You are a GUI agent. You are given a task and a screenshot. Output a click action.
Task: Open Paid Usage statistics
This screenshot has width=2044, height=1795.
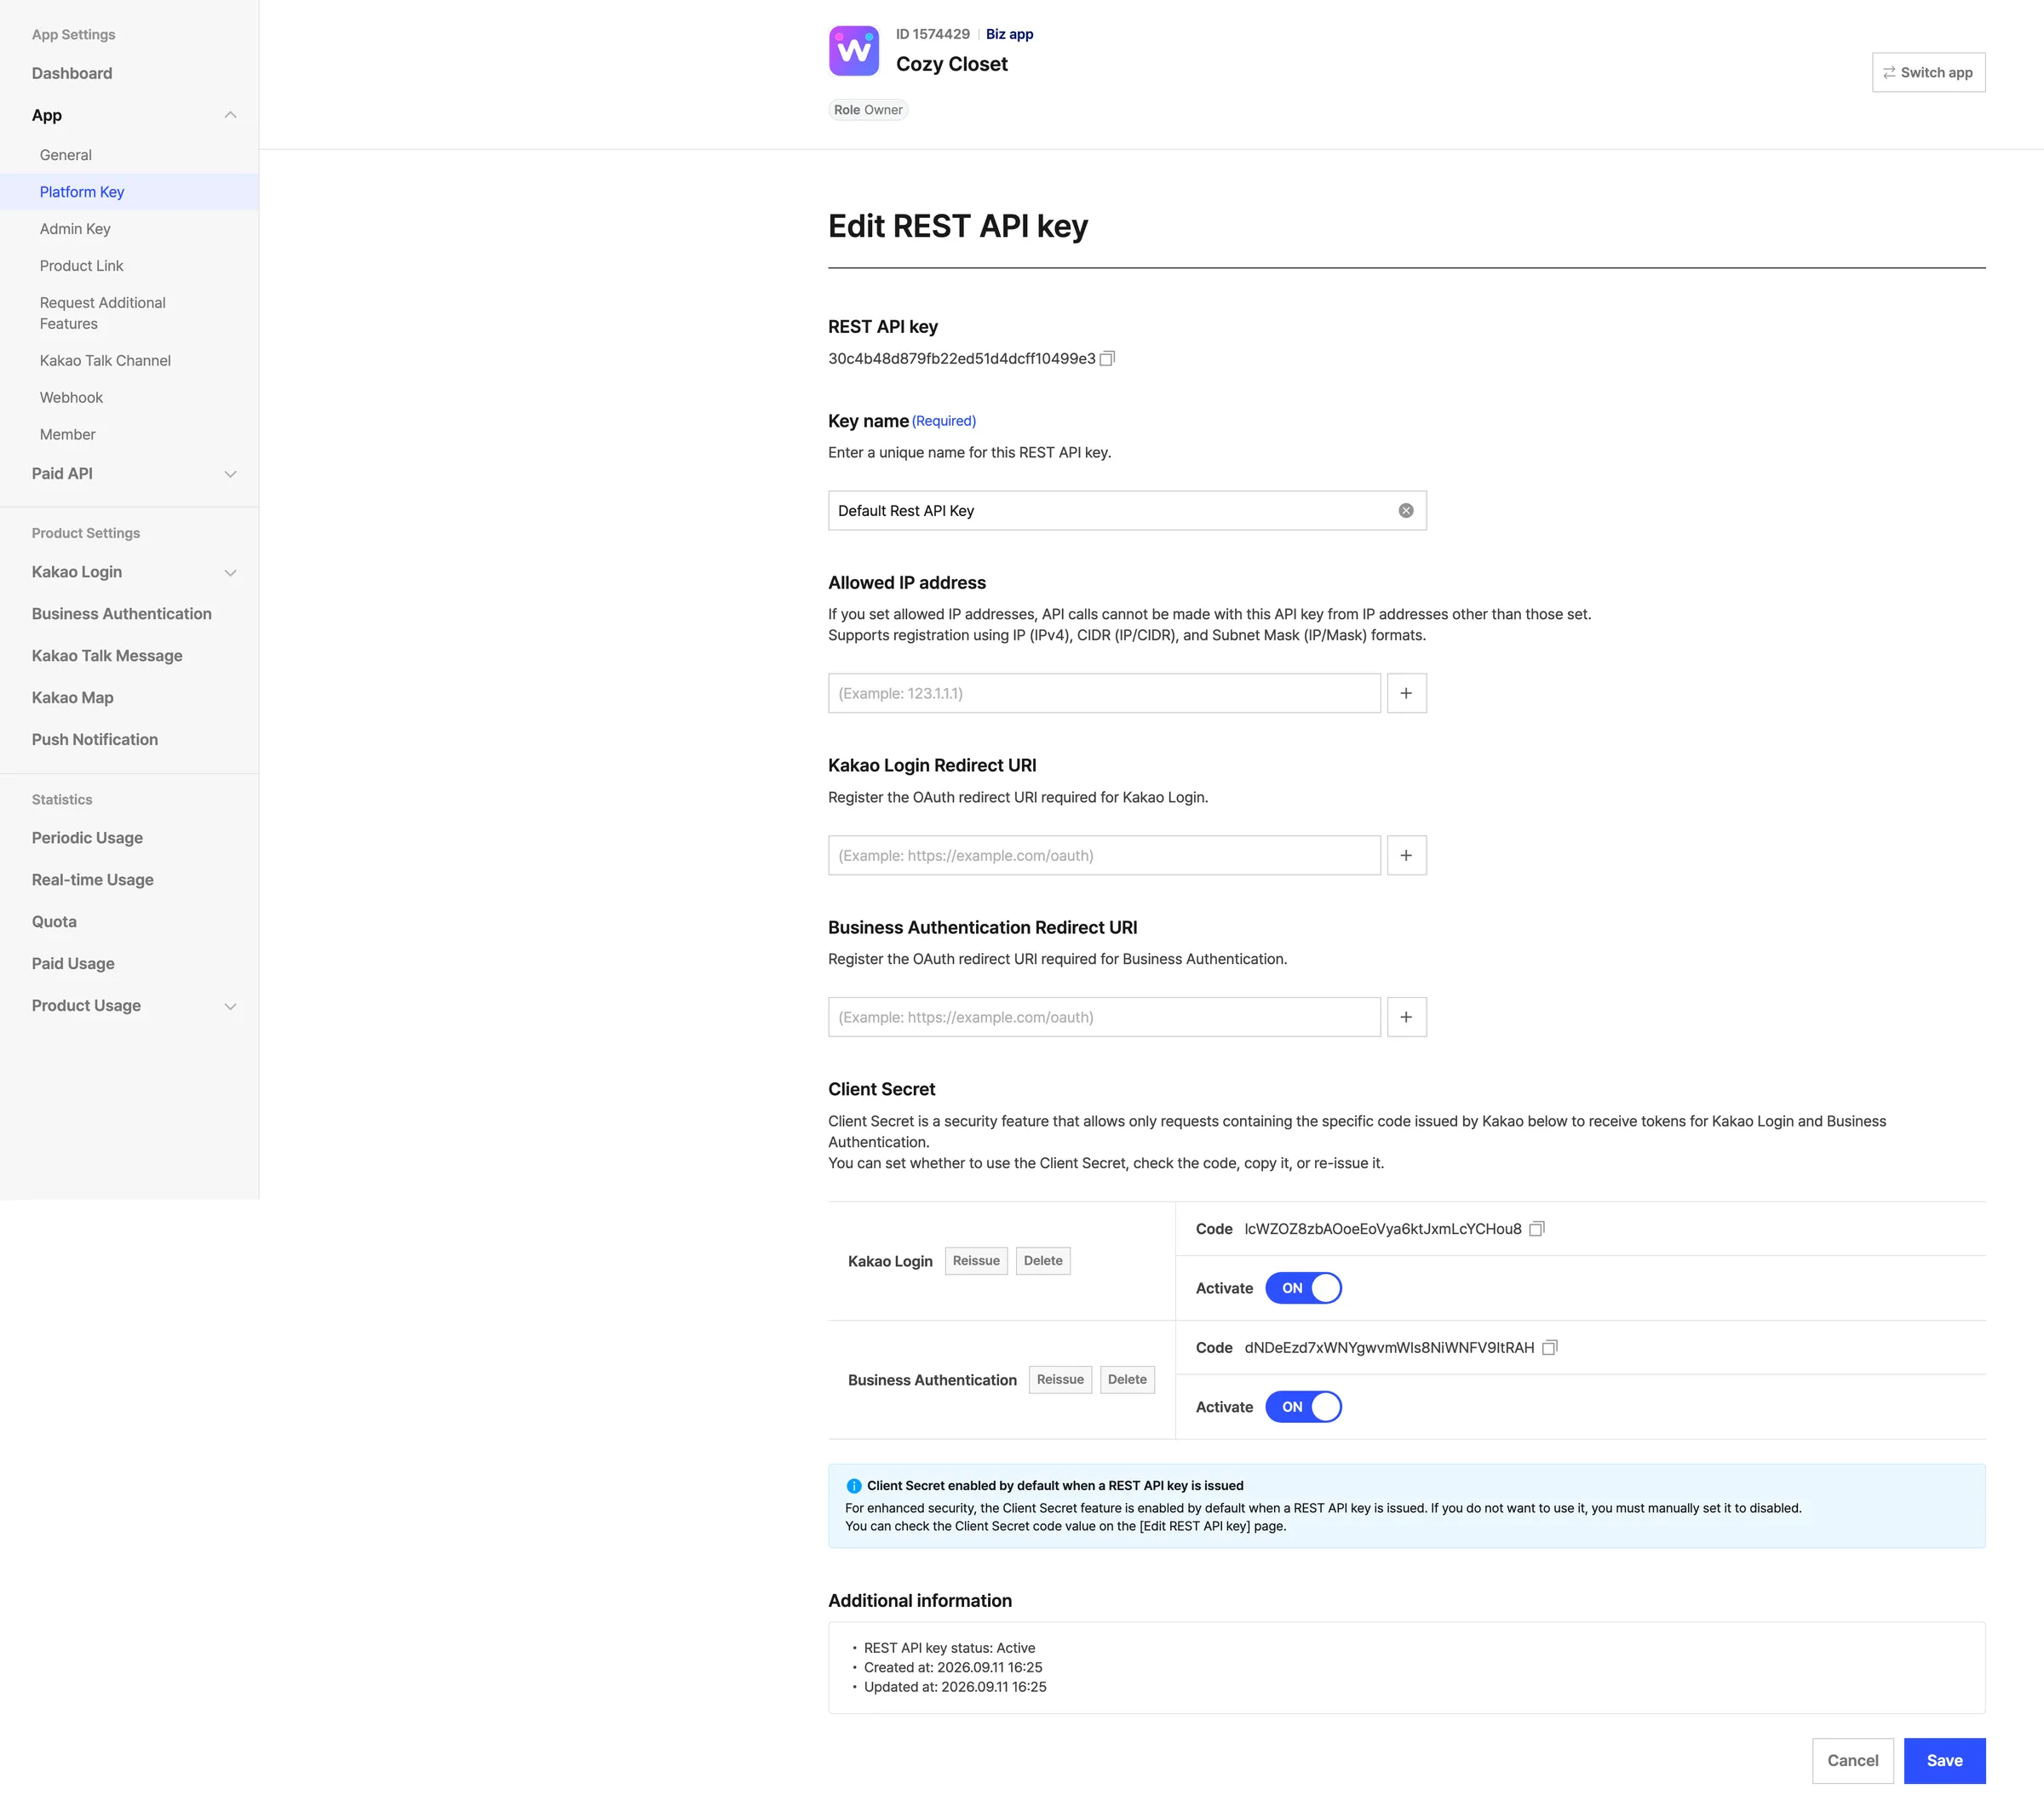click(73, 964)
